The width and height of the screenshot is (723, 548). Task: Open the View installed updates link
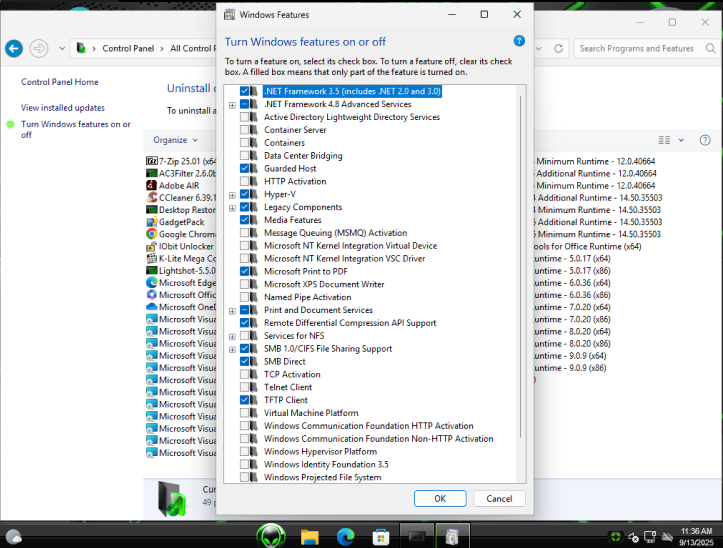(63, 108)
